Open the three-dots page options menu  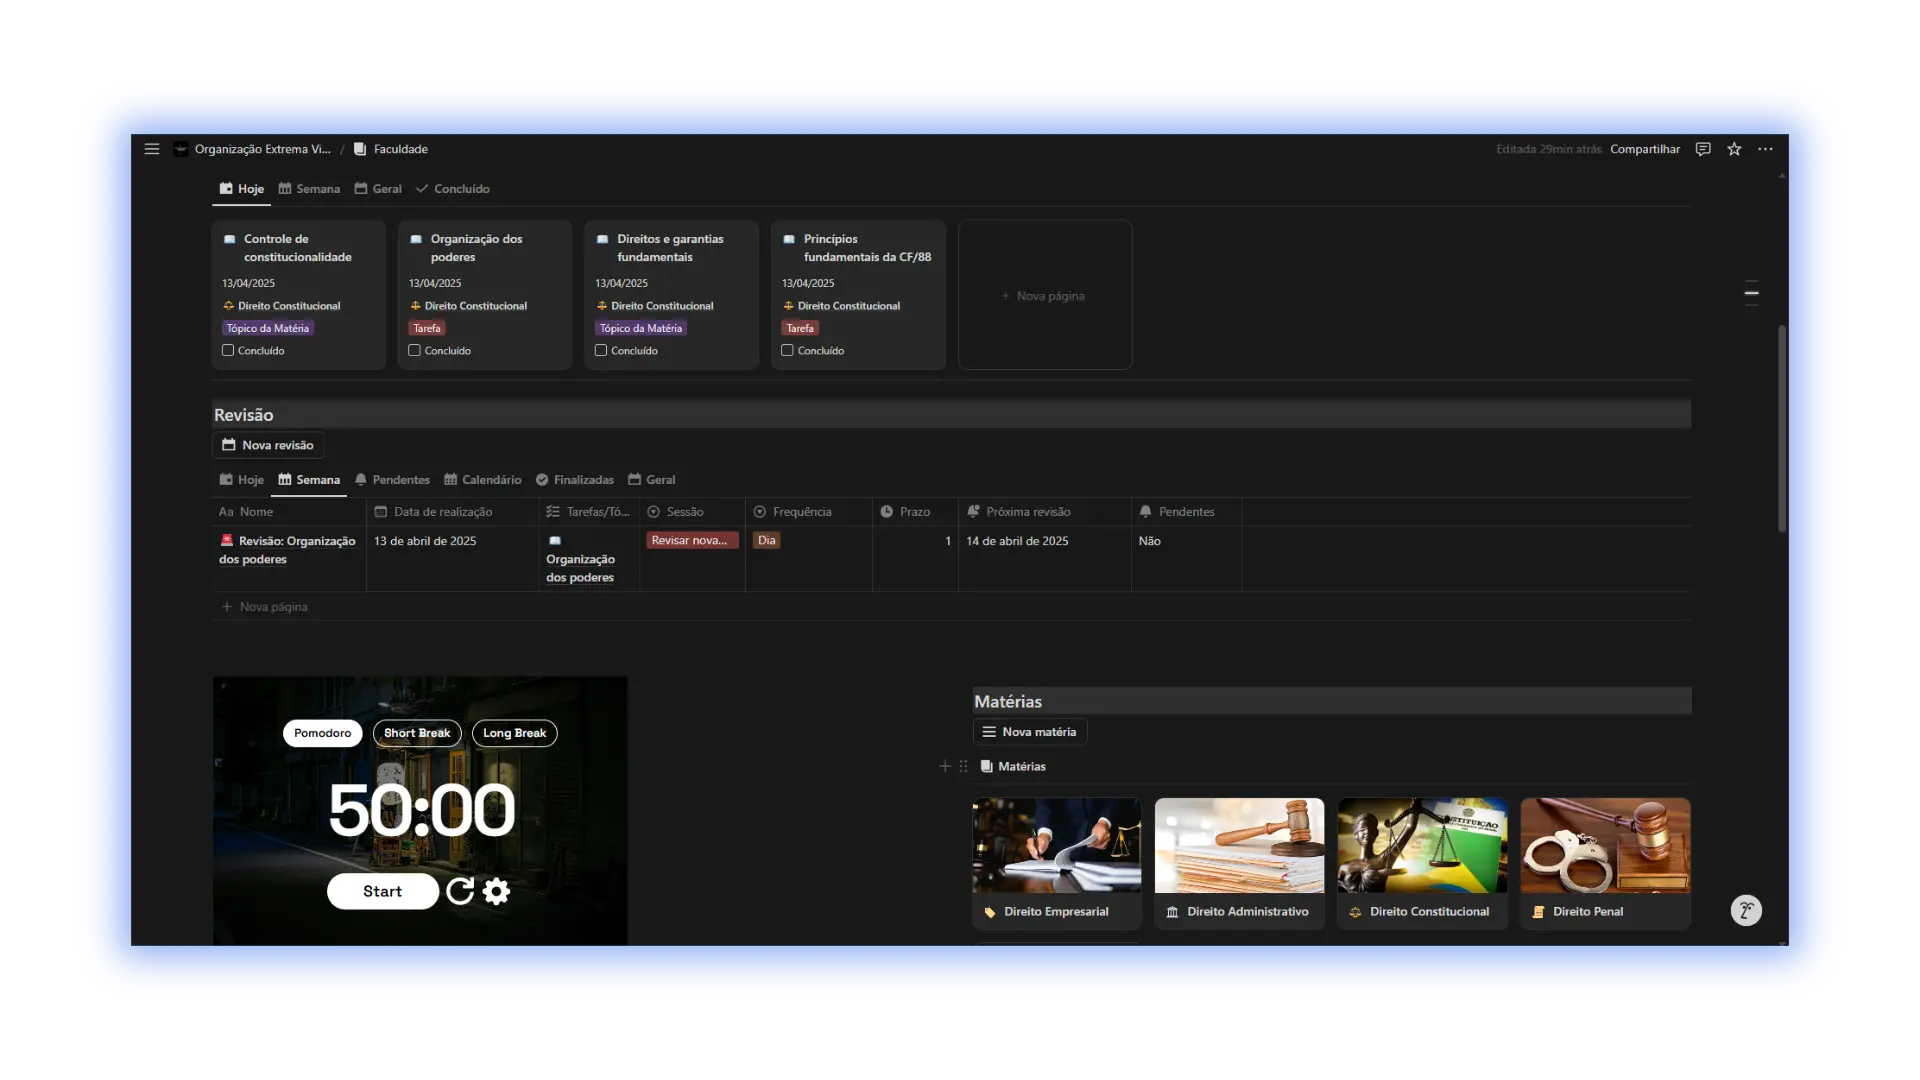click(x=1765, y=149)
